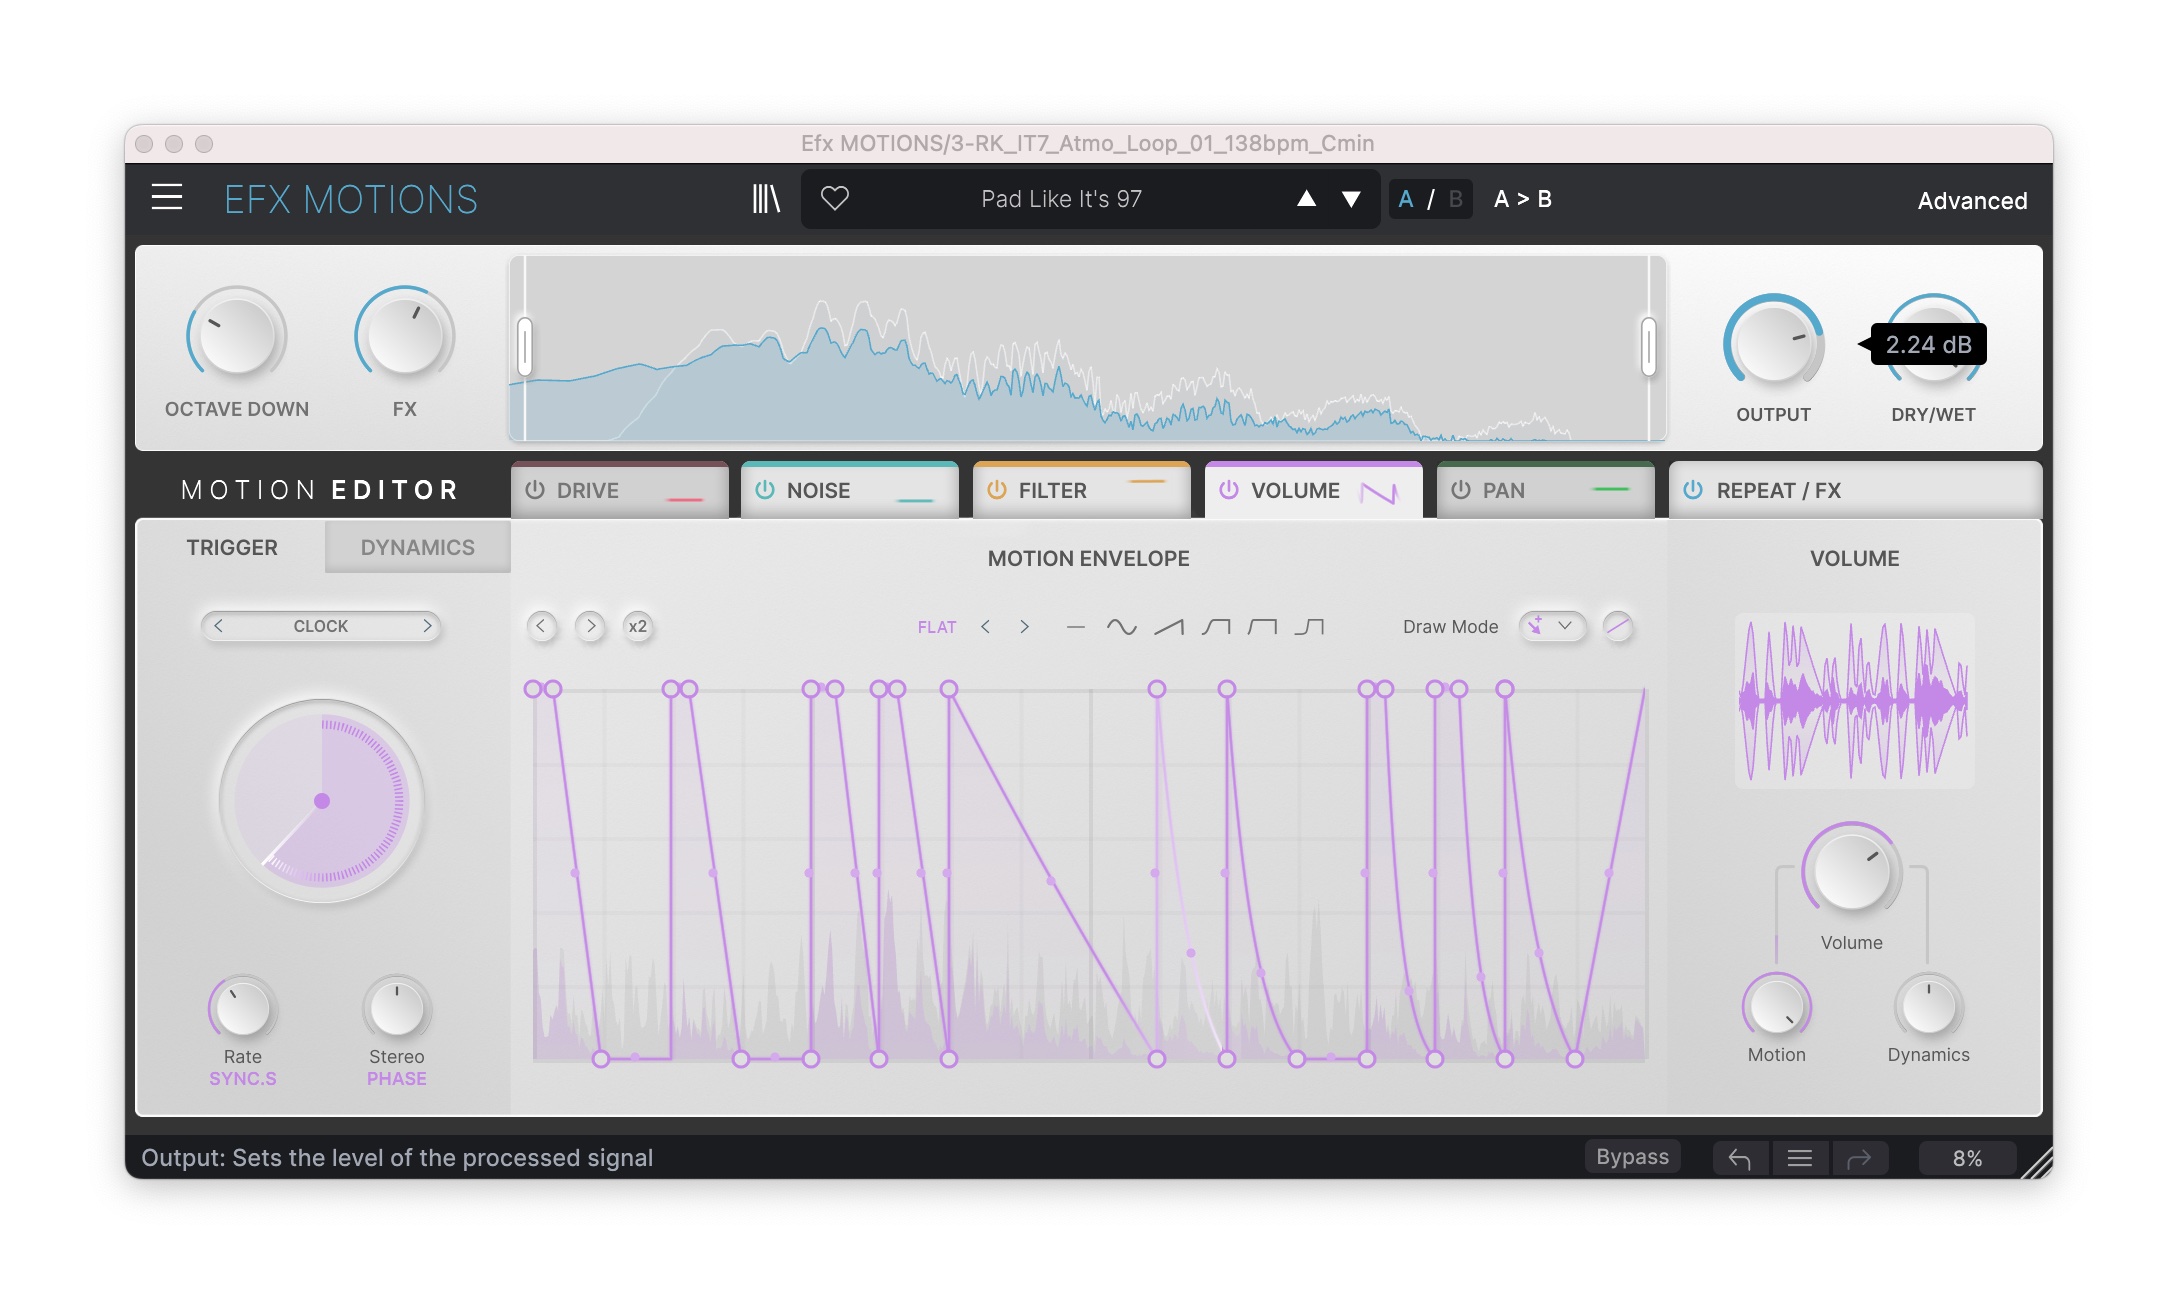Click the next arrow on the CLOCK selector
2178x1304 pixels.
(x=428, y=626)
